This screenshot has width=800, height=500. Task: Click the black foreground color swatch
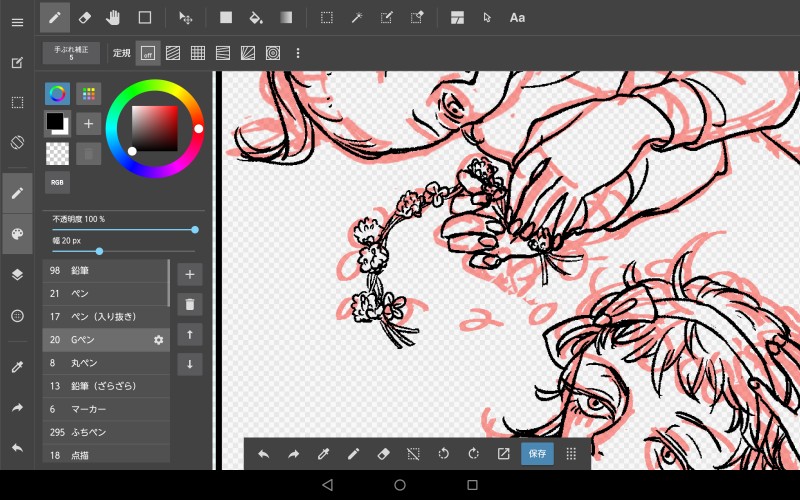tap(55, 121)
